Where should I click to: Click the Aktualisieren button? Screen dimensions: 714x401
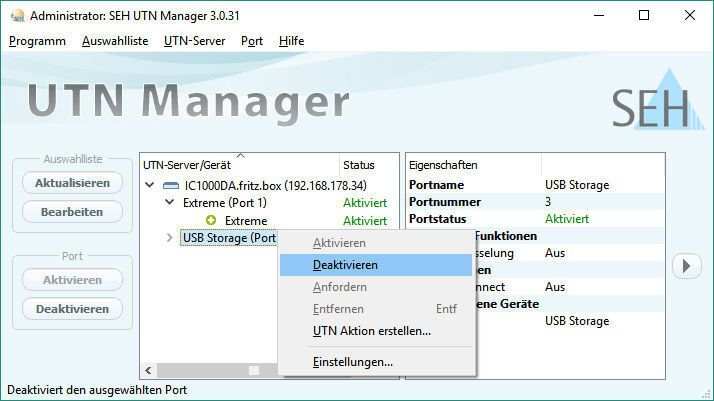coord(72,183)
